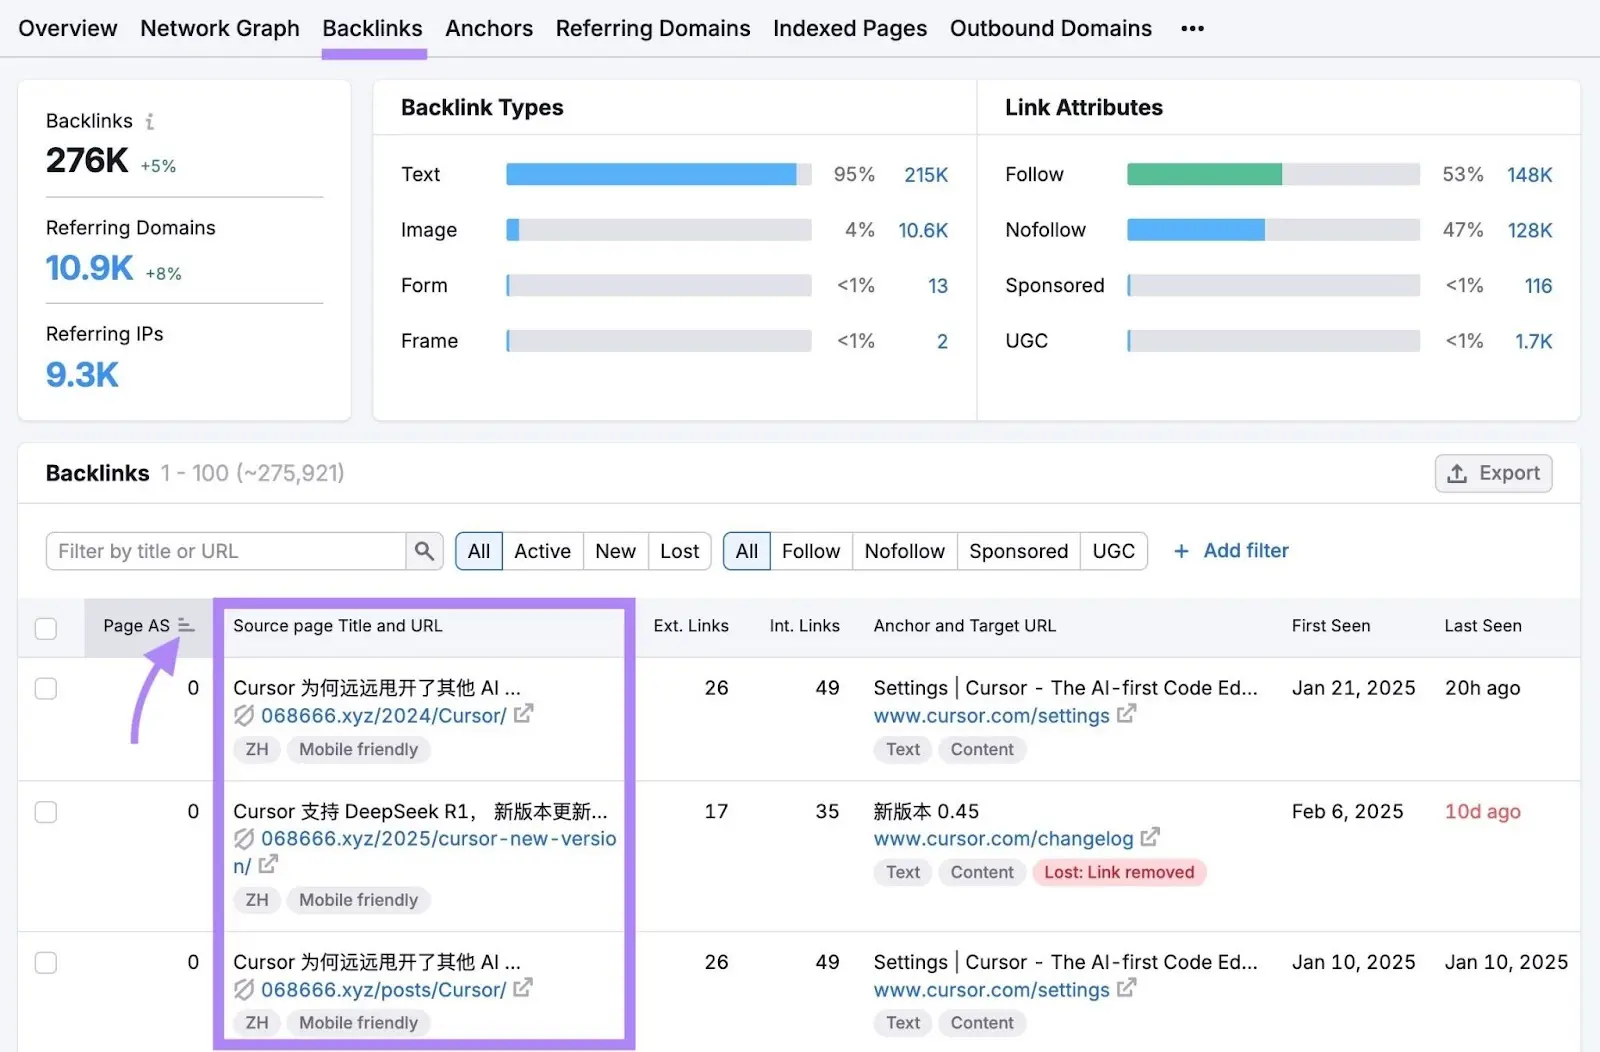
Task: Sort rows using the Page AS sort icon
Action: click(x=186, y=625)
